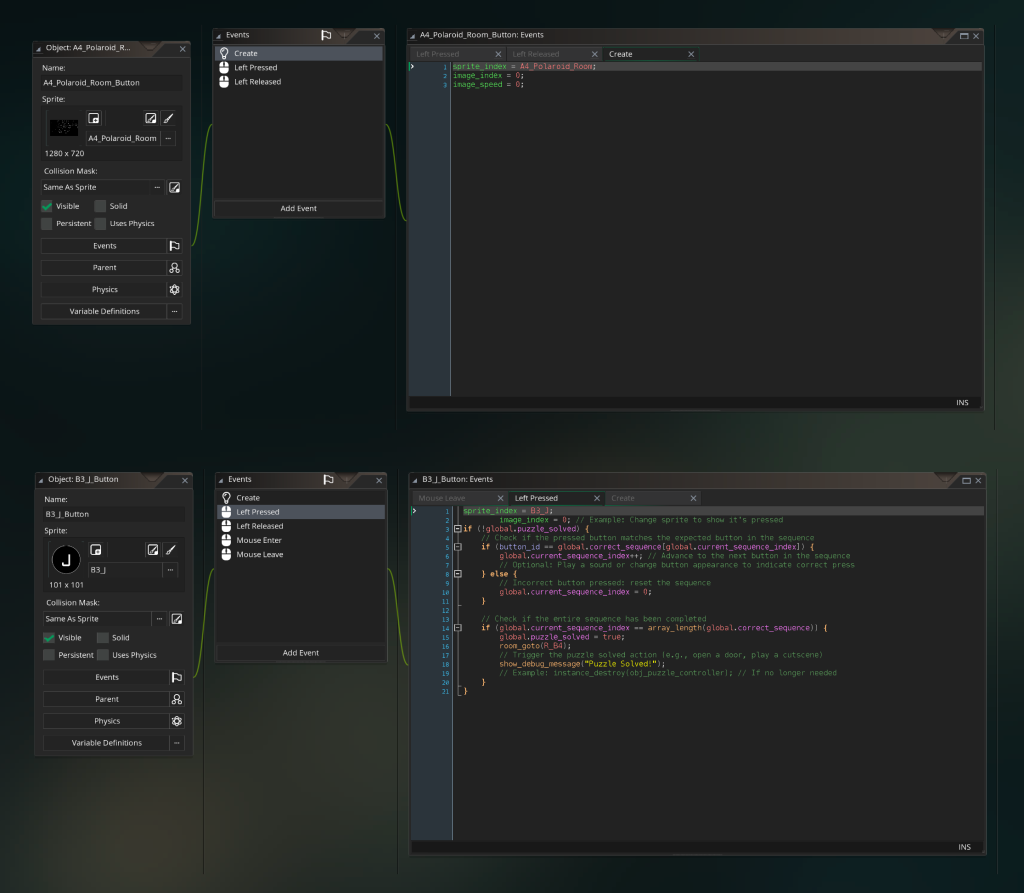Open sprite selector ellipsis next to A4_Polaroid_Room
1024x893 pixels.
pos(168,138)
